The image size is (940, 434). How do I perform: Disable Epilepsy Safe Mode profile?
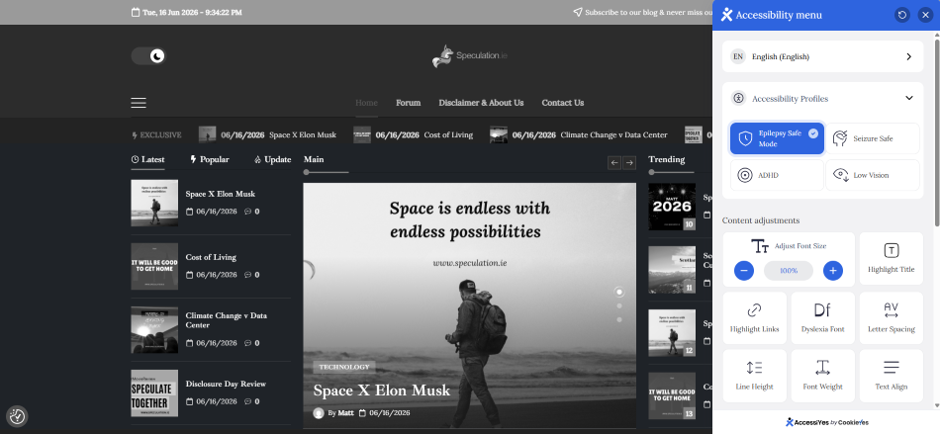[x=777, y=138]
